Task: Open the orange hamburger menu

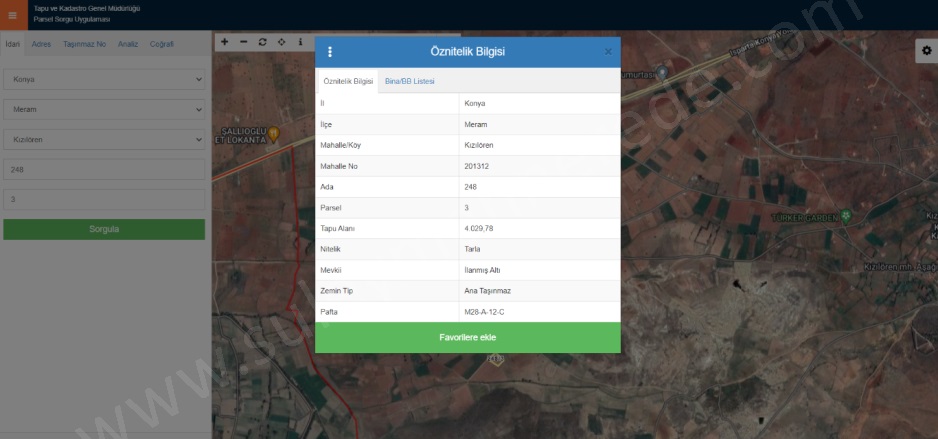Action: 12,15
